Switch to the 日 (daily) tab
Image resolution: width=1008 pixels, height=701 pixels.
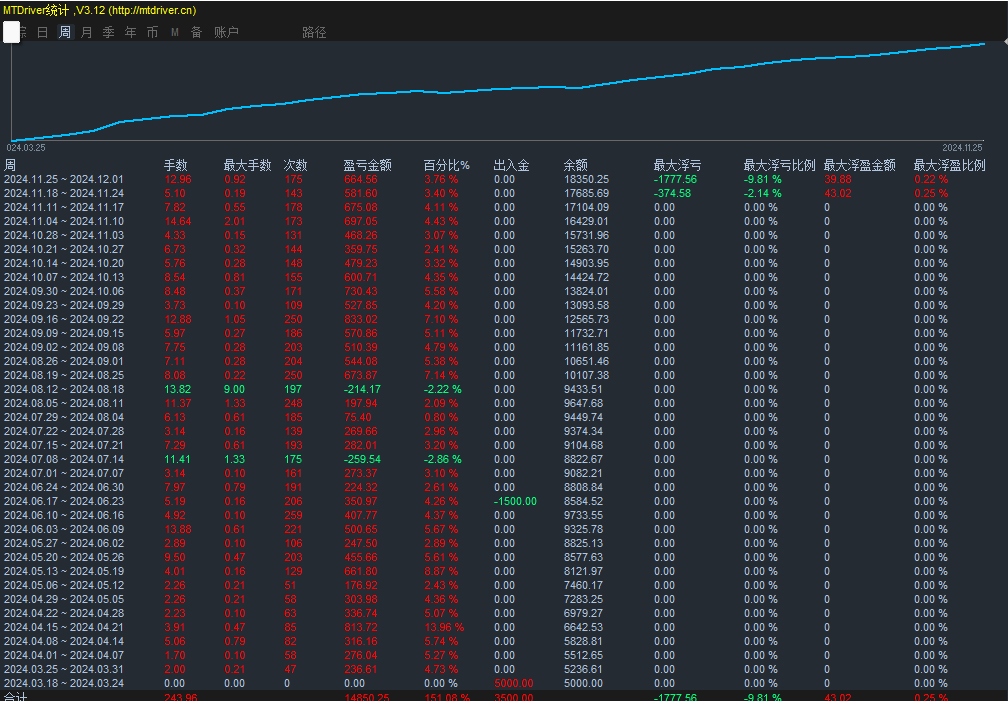pyautogui.click(x=42, y=32)
